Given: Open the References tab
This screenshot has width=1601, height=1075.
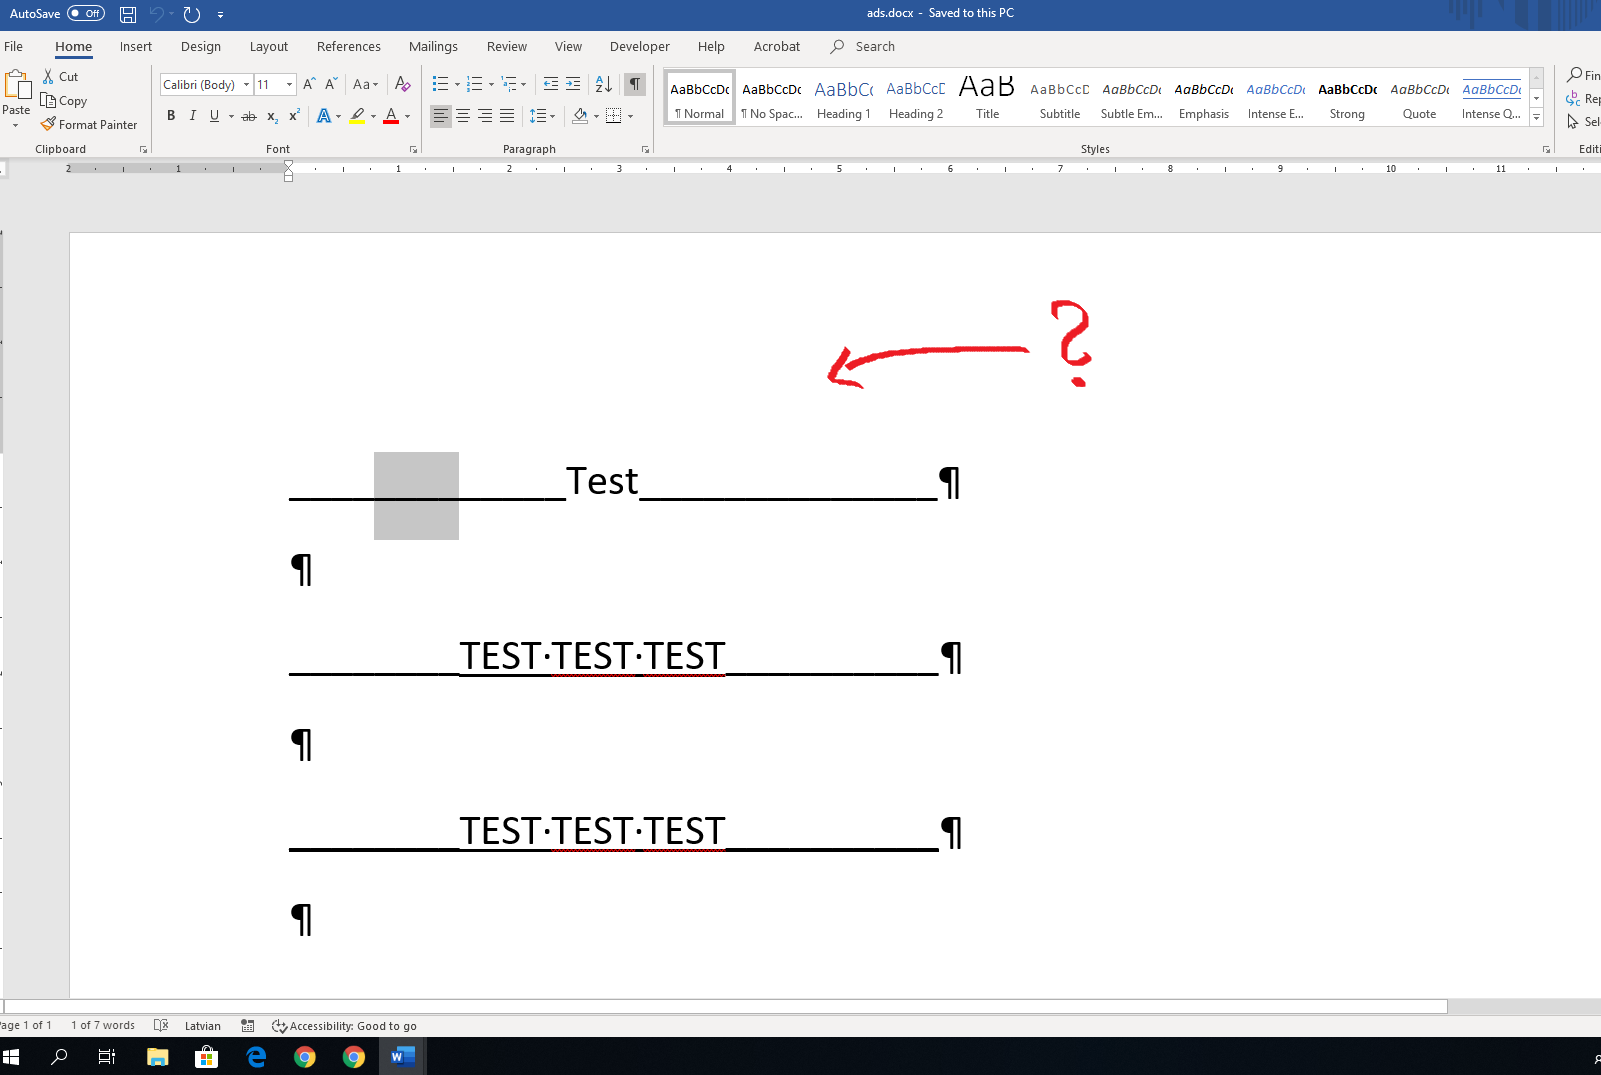Looking at the screenshot, I should (x=349, y=47).
